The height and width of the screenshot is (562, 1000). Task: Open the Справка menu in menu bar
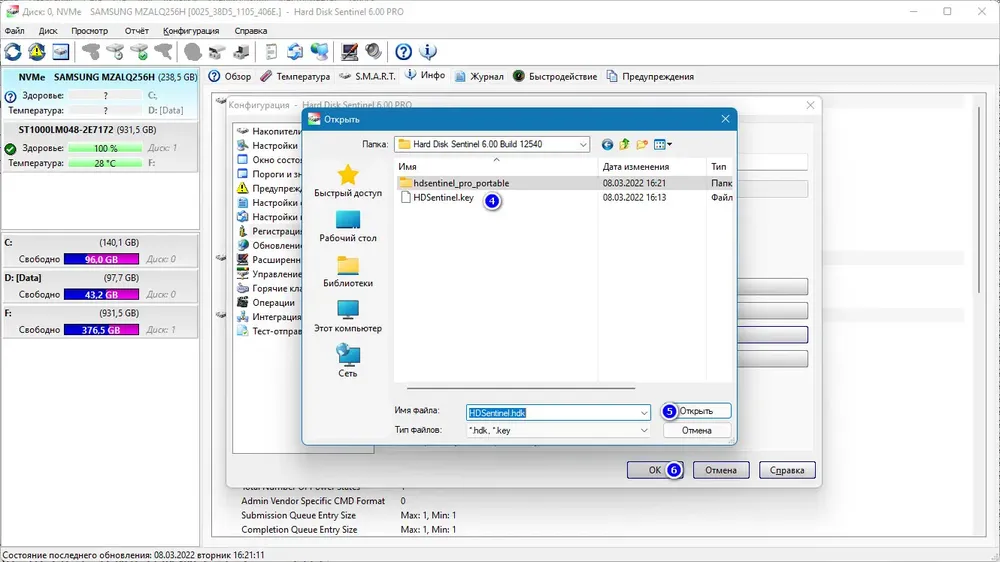pyautogui.click(x=251, y=31)
